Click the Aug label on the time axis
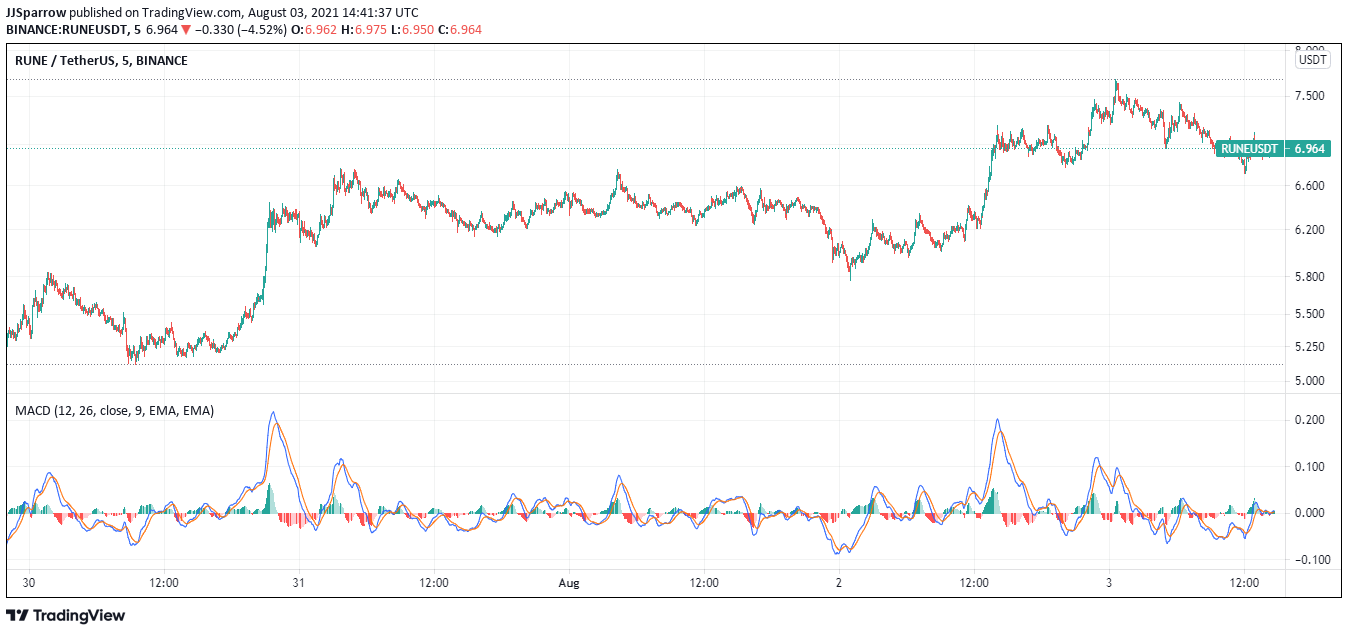Screen dimensions: 1348x634 pos(569,582)
